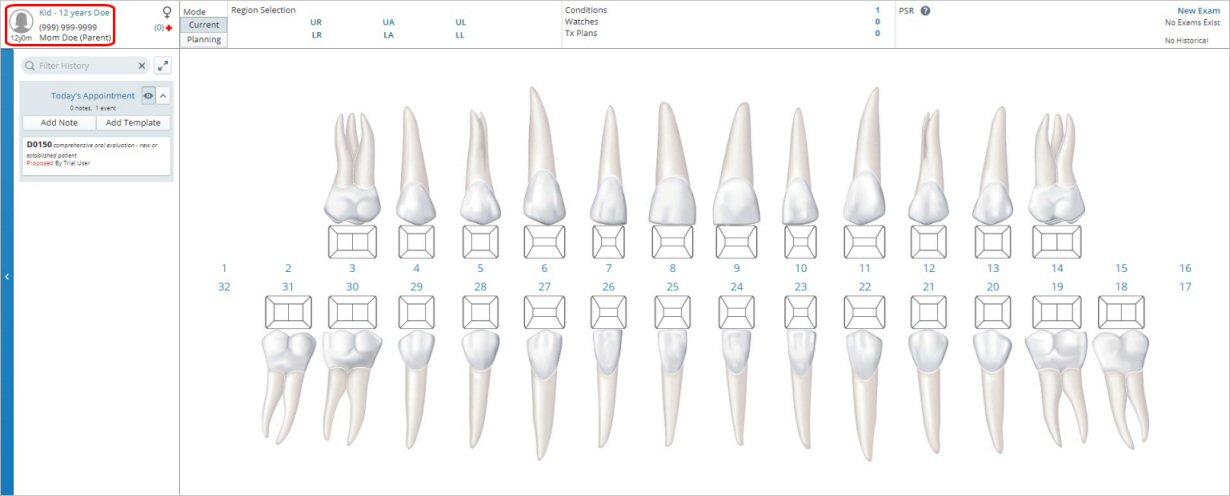
Task: Click the red medical alert cross icon
Action: click(169, 28)
